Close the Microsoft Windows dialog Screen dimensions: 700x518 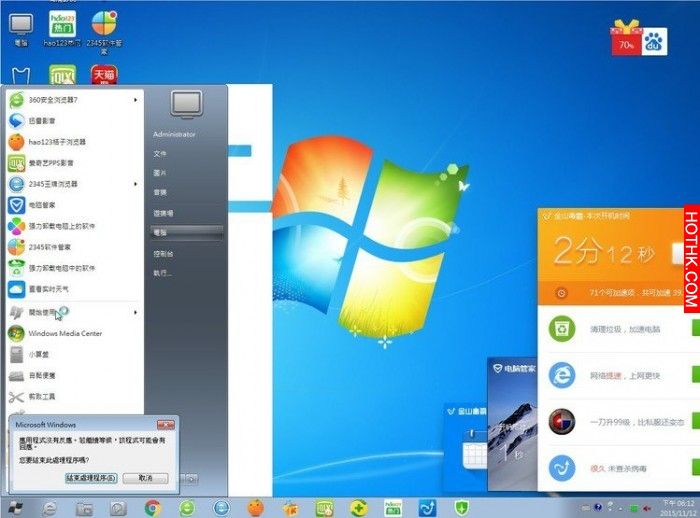coord(166,425)
